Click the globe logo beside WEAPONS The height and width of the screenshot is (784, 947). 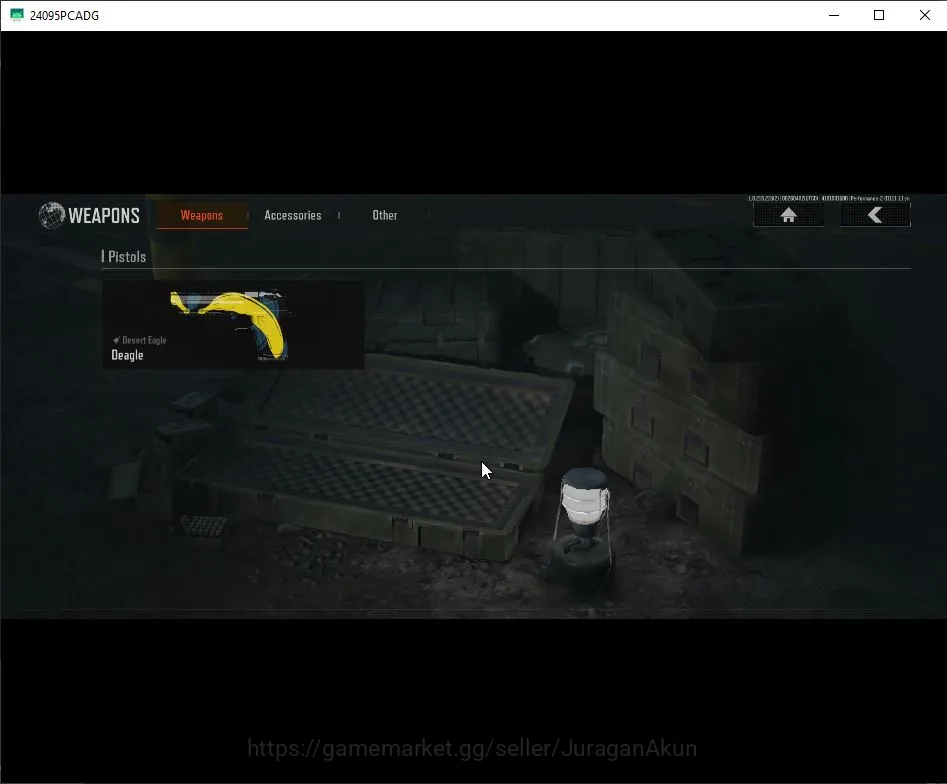point(51,215)
